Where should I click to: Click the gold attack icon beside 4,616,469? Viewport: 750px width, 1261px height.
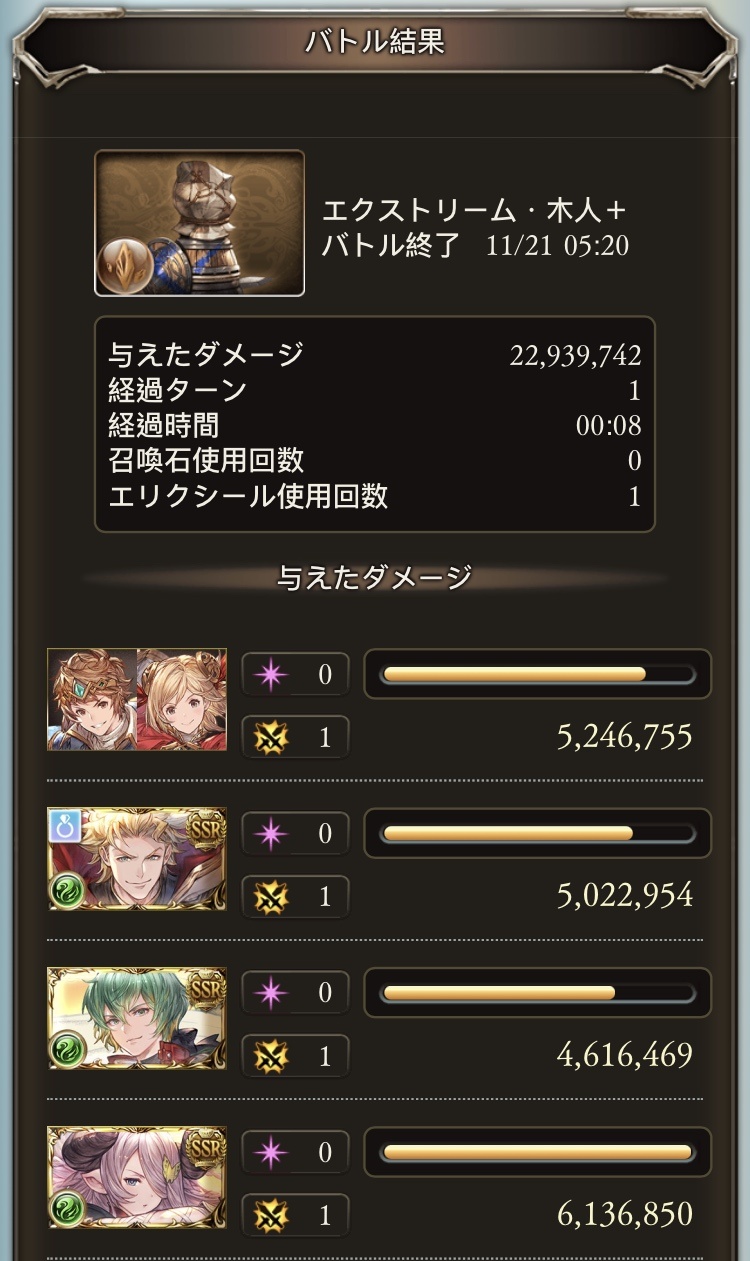click(268, 1055)
